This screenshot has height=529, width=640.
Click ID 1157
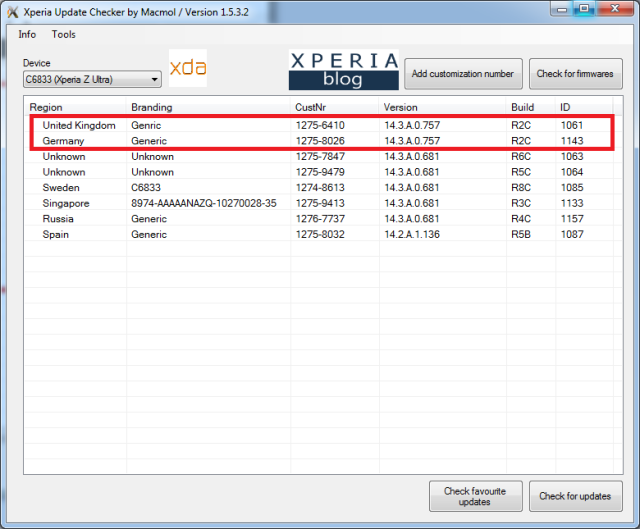(x=572, y=219)
